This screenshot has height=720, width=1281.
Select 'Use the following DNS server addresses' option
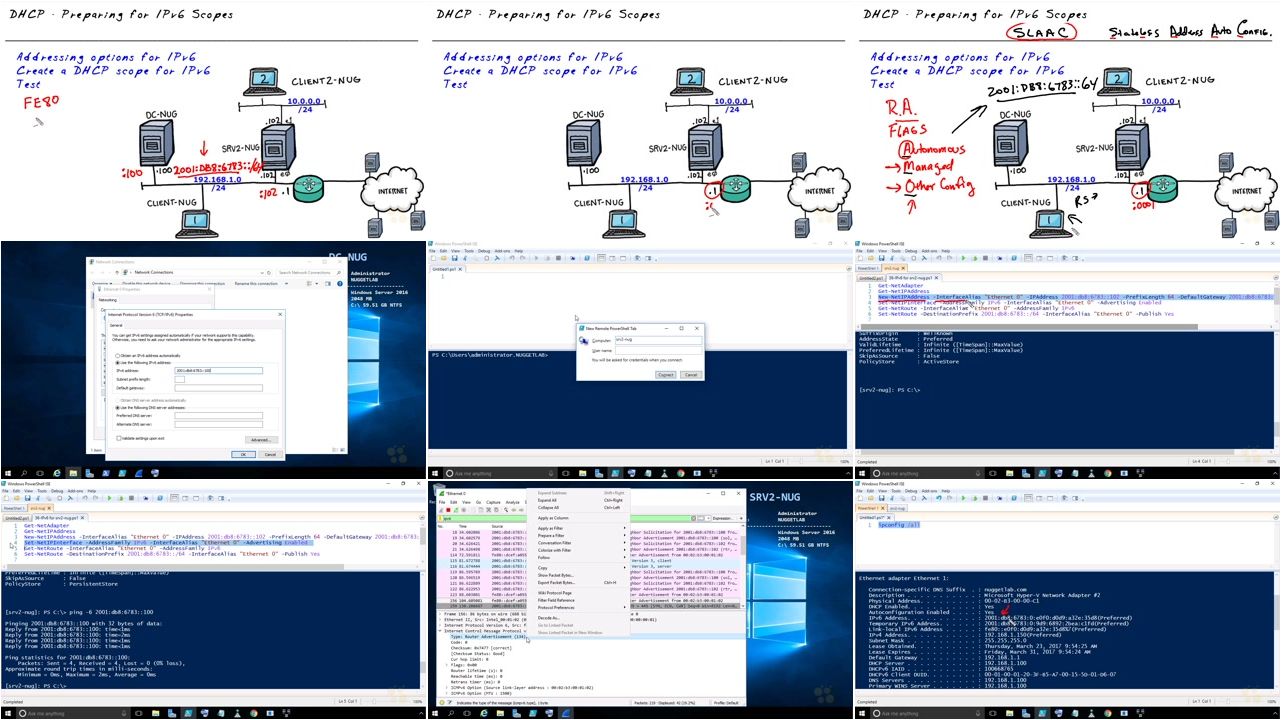(x=118, y=408)
